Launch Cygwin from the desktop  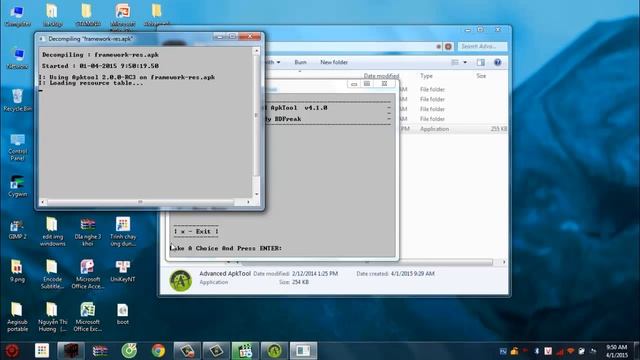[17, 187]
